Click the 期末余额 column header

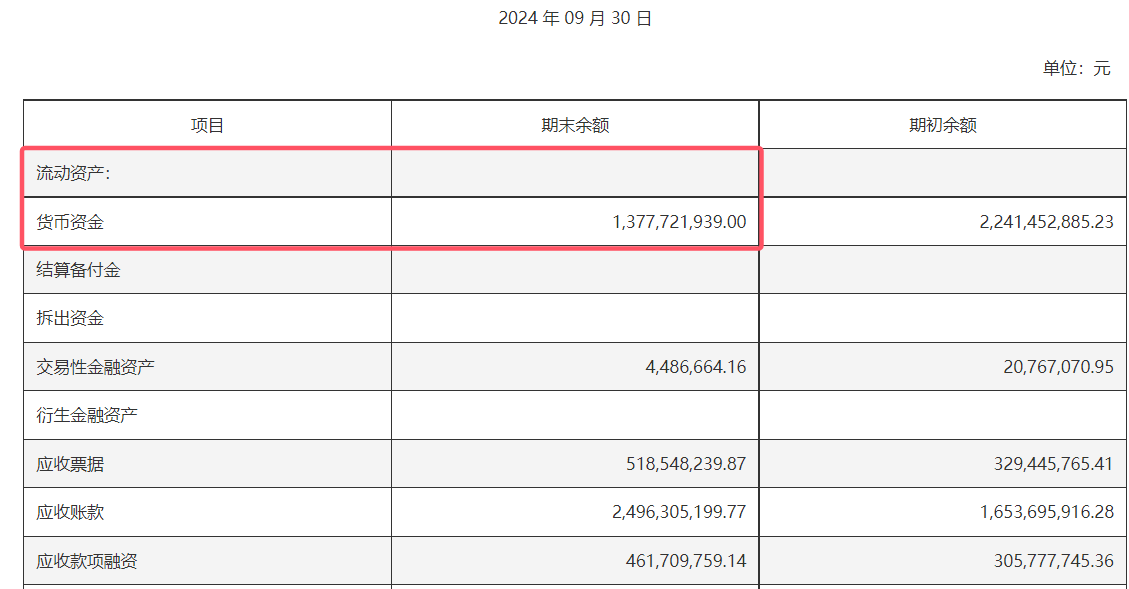575,125
